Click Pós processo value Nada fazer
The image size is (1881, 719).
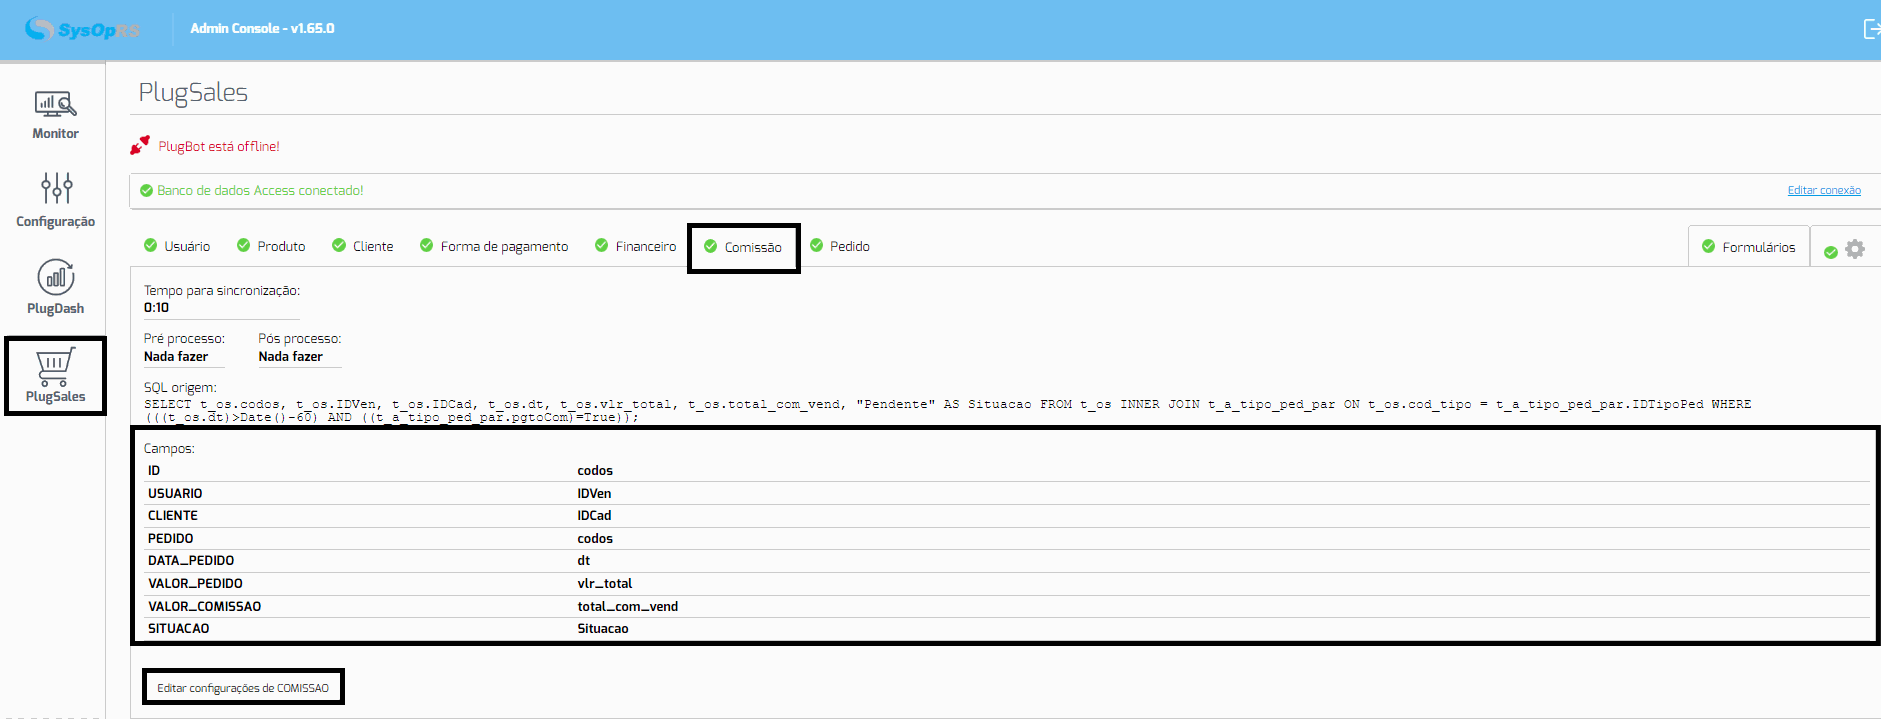coord(291,357)
